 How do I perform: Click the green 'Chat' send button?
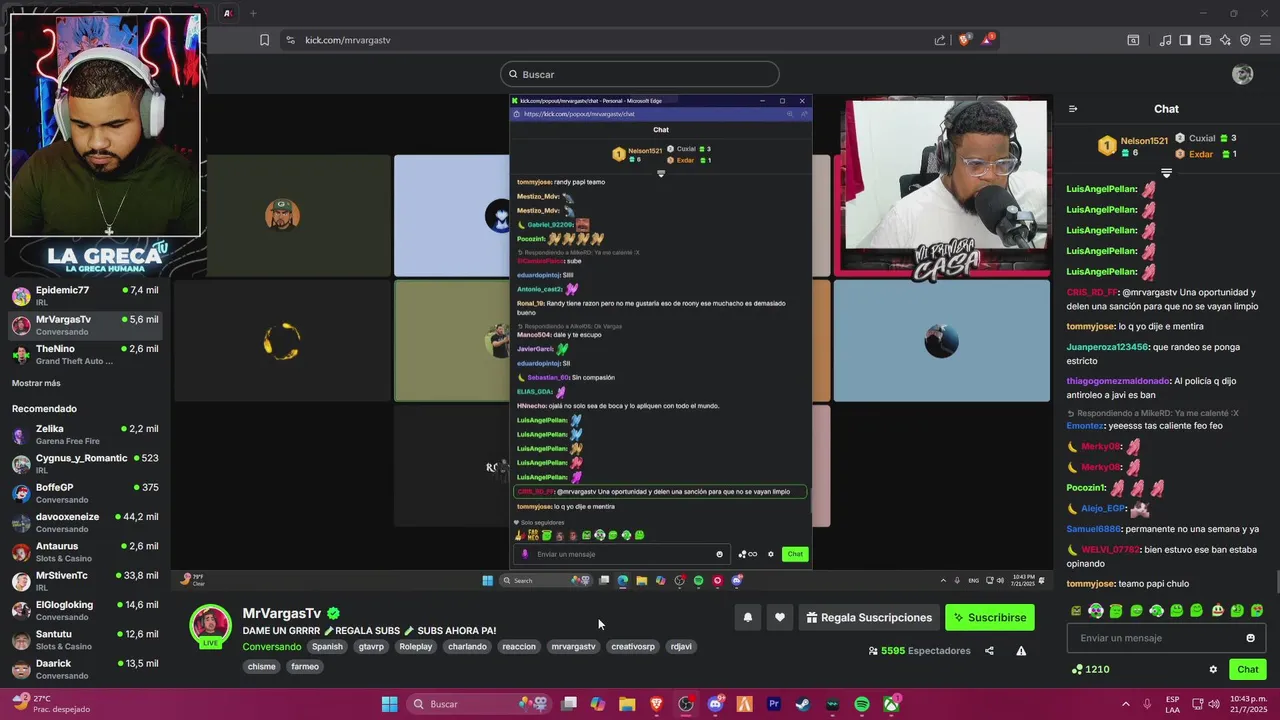pyautogui.click(x=1248, y=670)
